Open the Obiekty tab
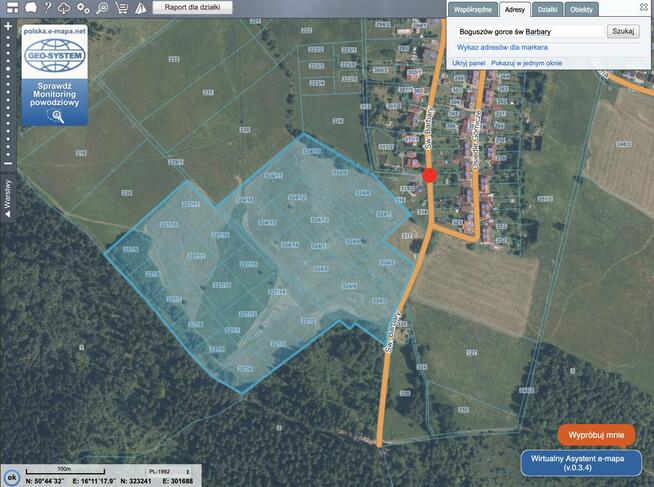This screenshot has width=654, height=487. point(582,9)
